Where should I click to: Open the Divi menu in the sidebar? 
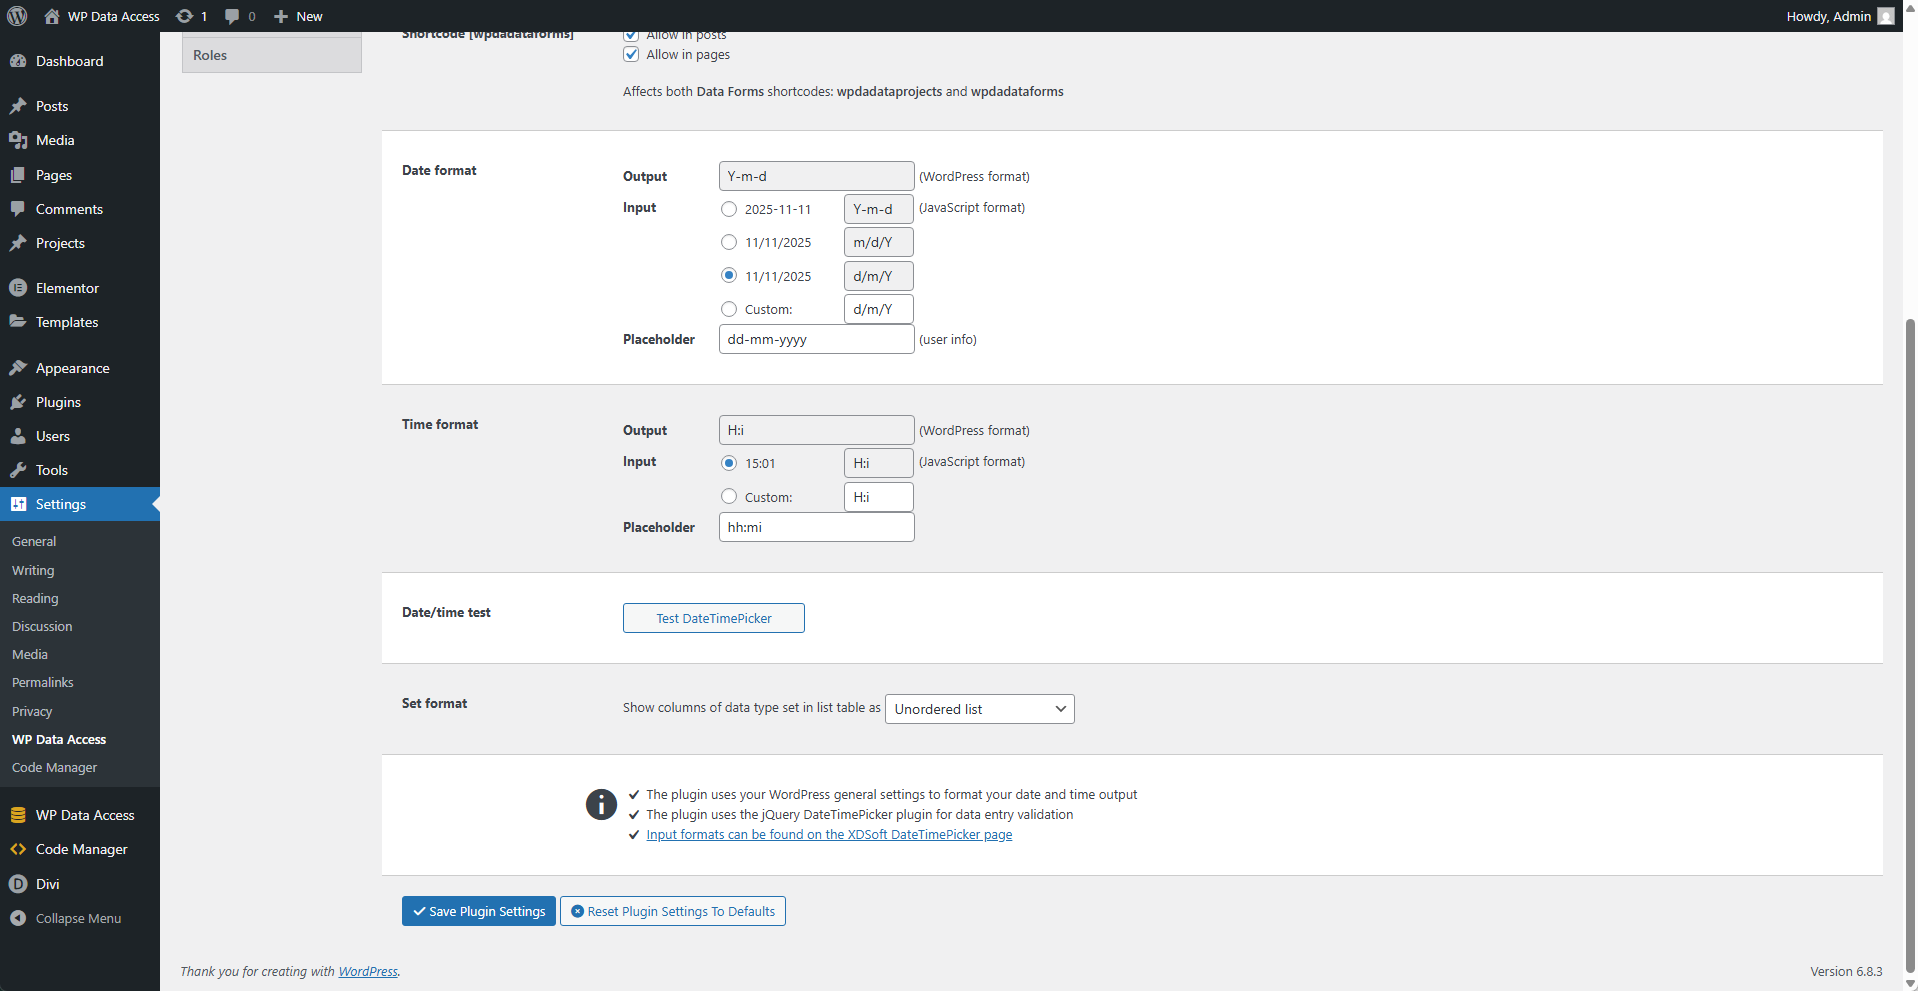click(45, 884)
